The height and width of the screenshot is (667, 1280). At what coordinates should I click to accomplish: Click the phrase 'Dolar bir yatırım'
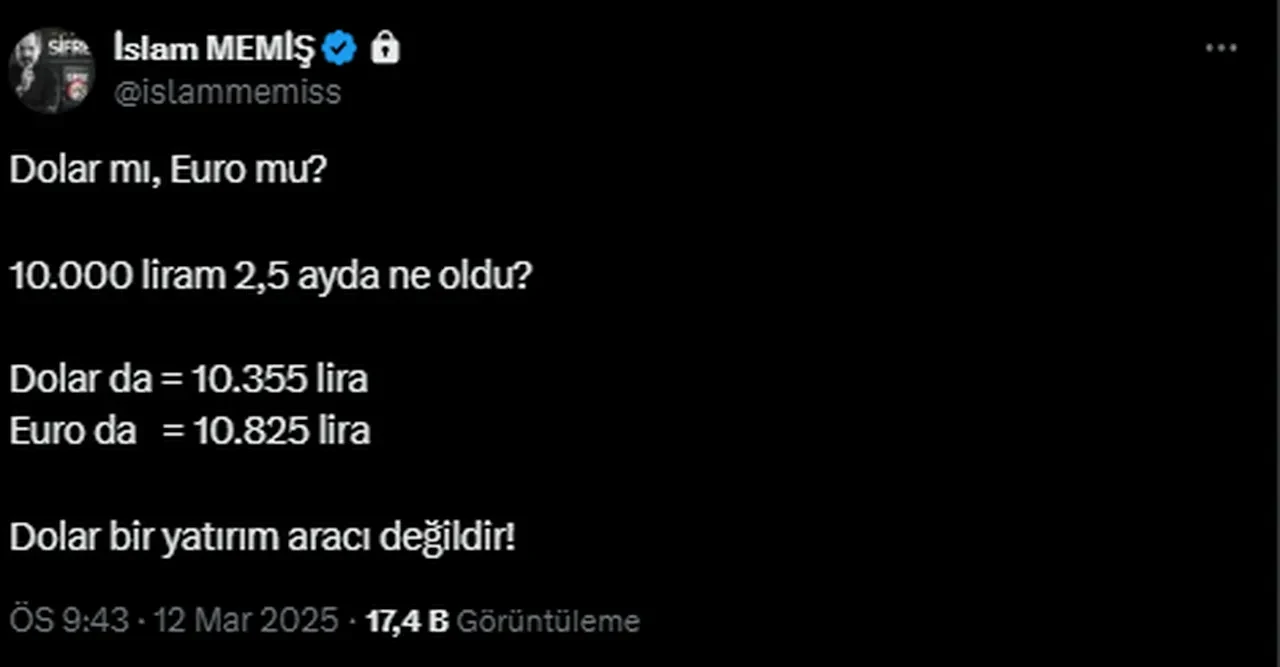pyautogui.click(x=139, y=539)
